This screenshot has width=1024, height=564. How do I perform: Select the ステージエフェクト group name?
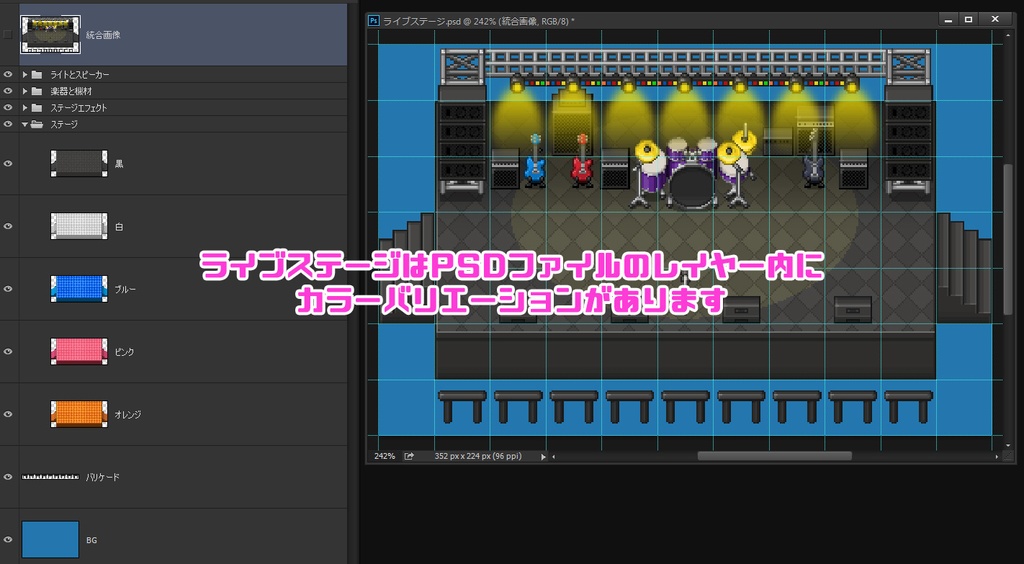[x=78, y=108]
